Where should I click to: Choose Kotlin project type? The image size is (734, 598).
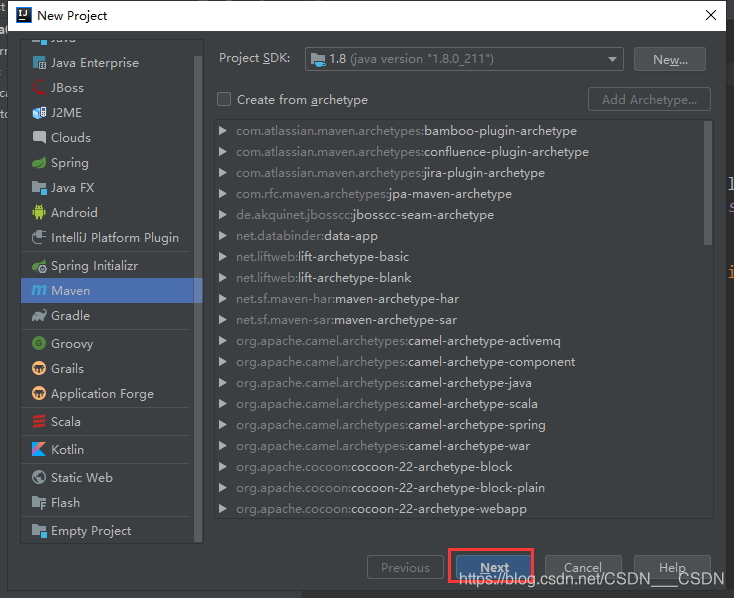pos(108,450)
